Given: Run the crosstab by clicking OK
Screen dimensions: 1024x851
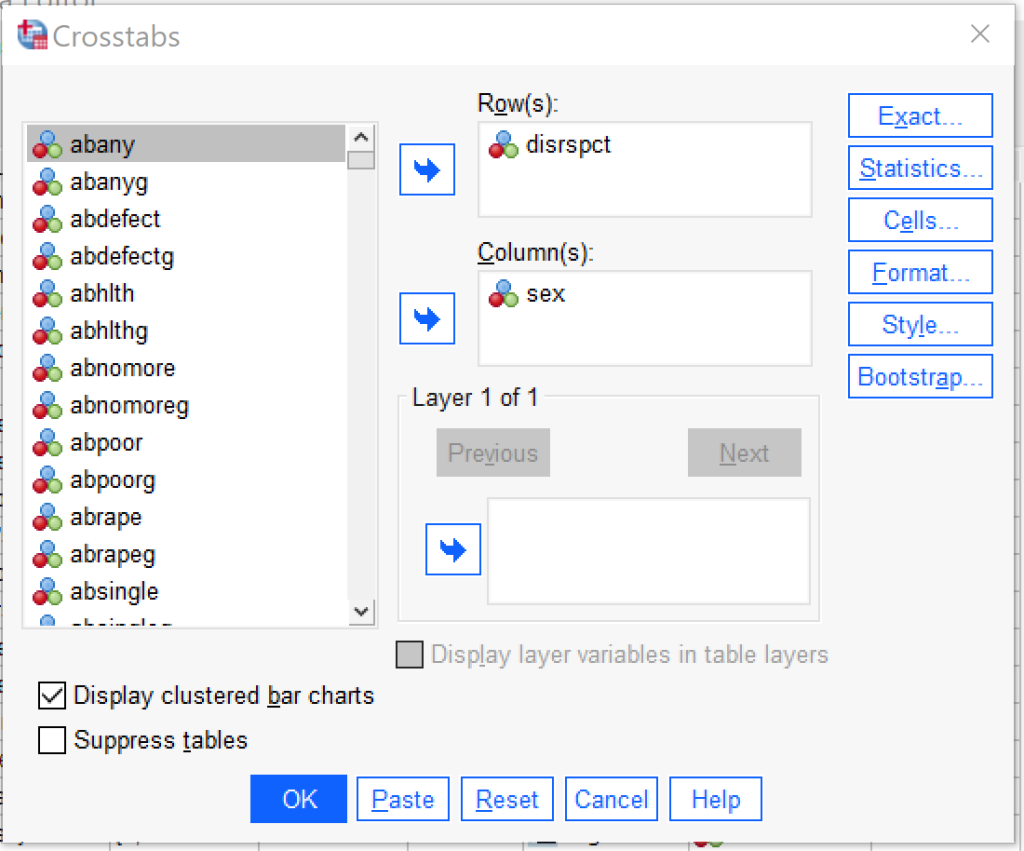Looking at the screenshot, I should (x=298, y=799).
